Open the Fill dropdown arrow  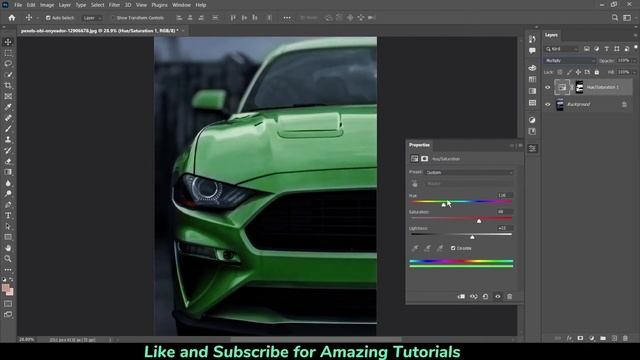point(634,72)
